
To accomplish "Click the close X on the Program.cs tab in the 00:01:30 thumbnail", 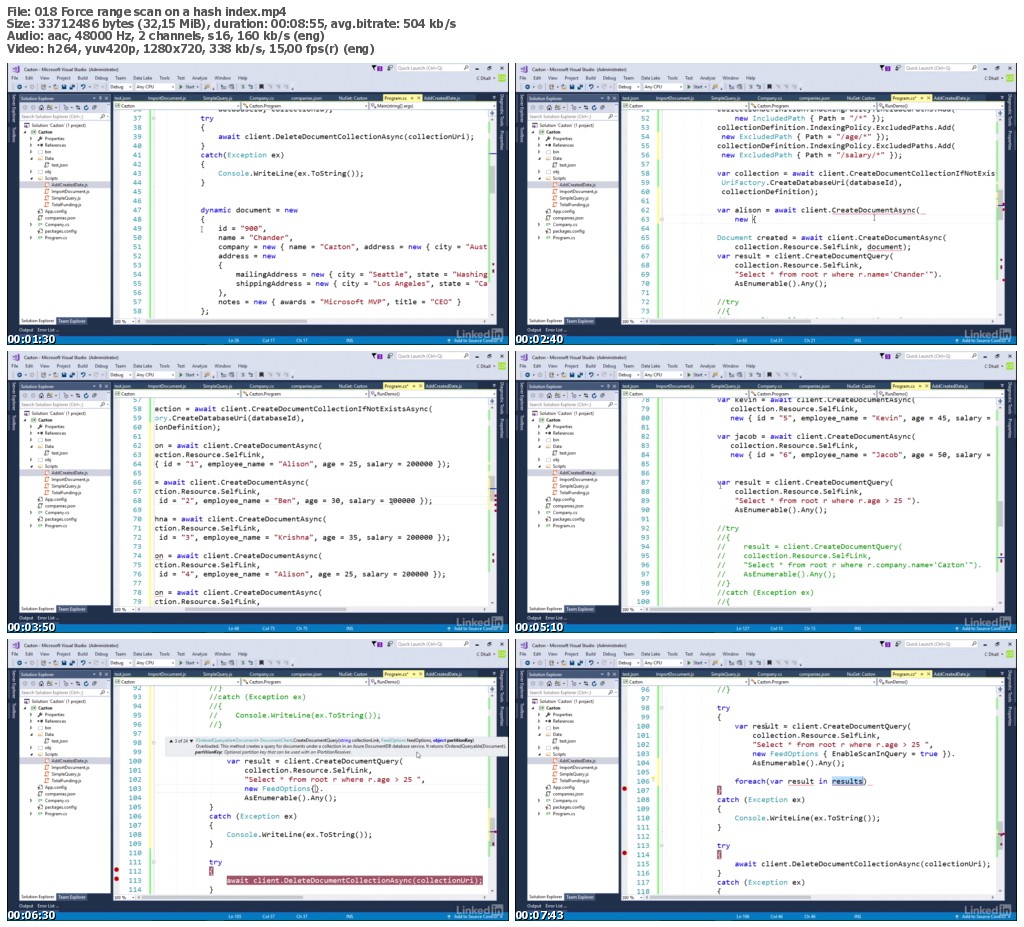I will coord(419,98).
